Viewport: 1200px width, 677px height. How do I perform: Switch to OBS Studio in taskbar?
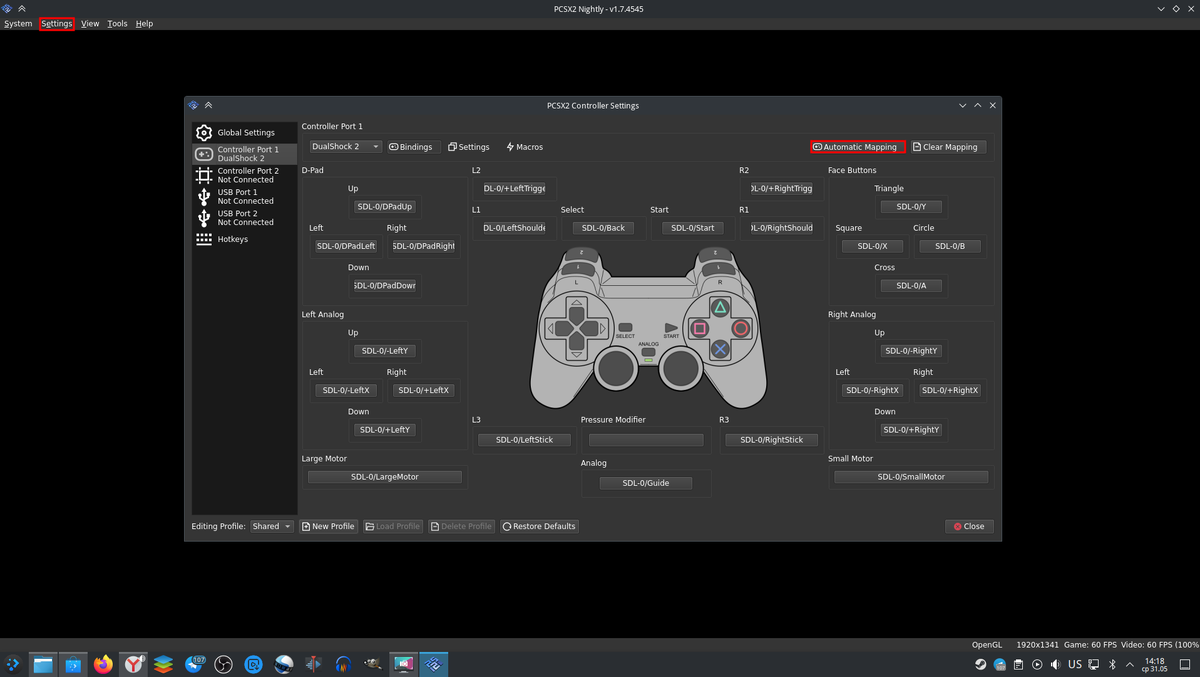tap(224, 664)
